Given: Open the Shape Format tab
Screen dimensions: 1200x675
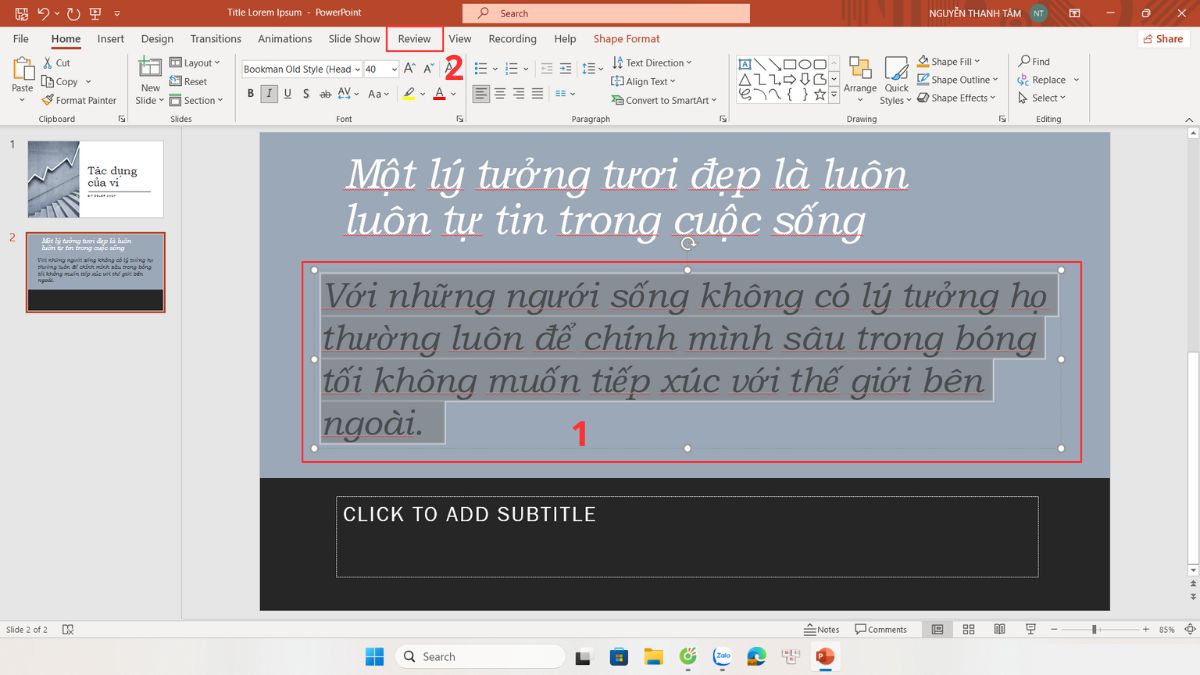Looking at the screenshot, I should coord(627,39).
